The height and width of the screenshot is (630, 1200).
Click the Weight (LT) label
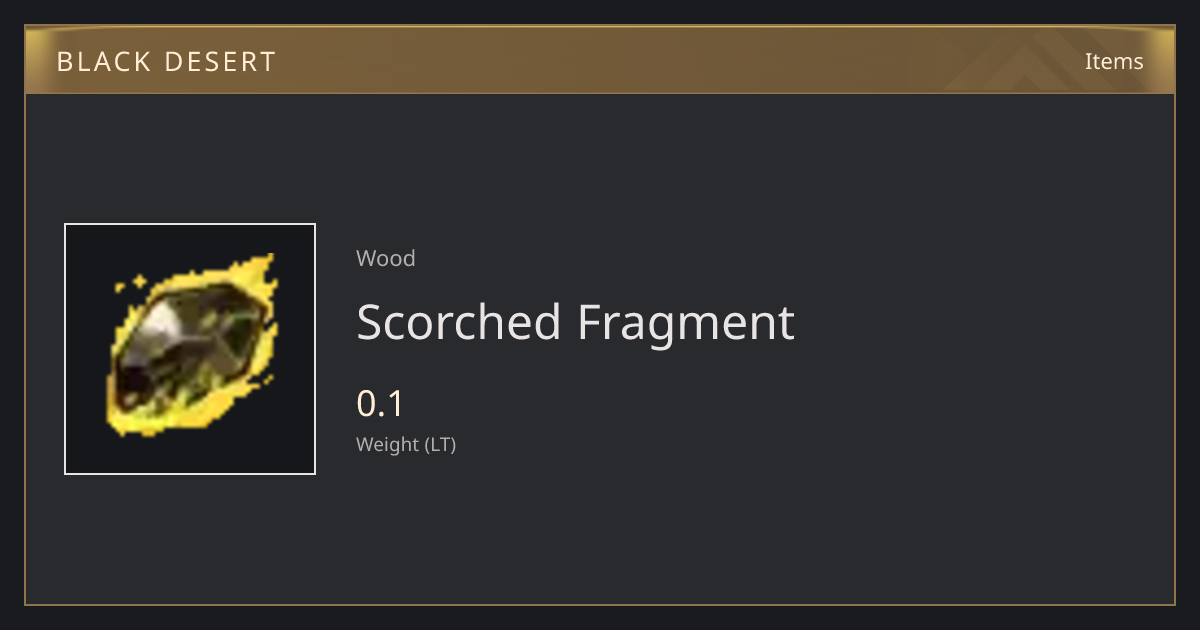point(406,445)
